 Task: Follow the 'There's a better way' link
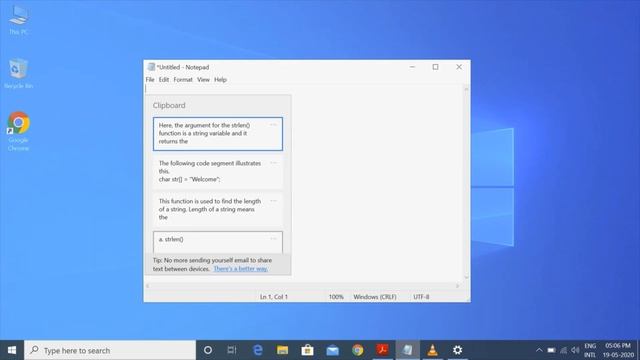coord(240,269)
